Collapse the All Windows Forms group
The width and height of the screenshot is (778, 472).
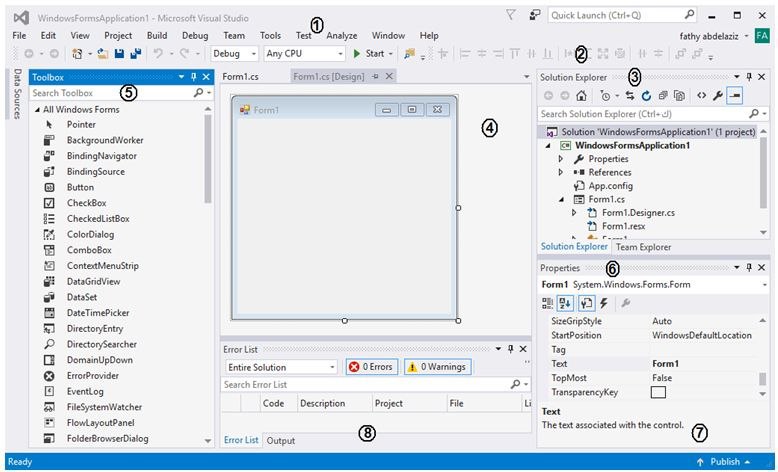(x=37, y=110)
